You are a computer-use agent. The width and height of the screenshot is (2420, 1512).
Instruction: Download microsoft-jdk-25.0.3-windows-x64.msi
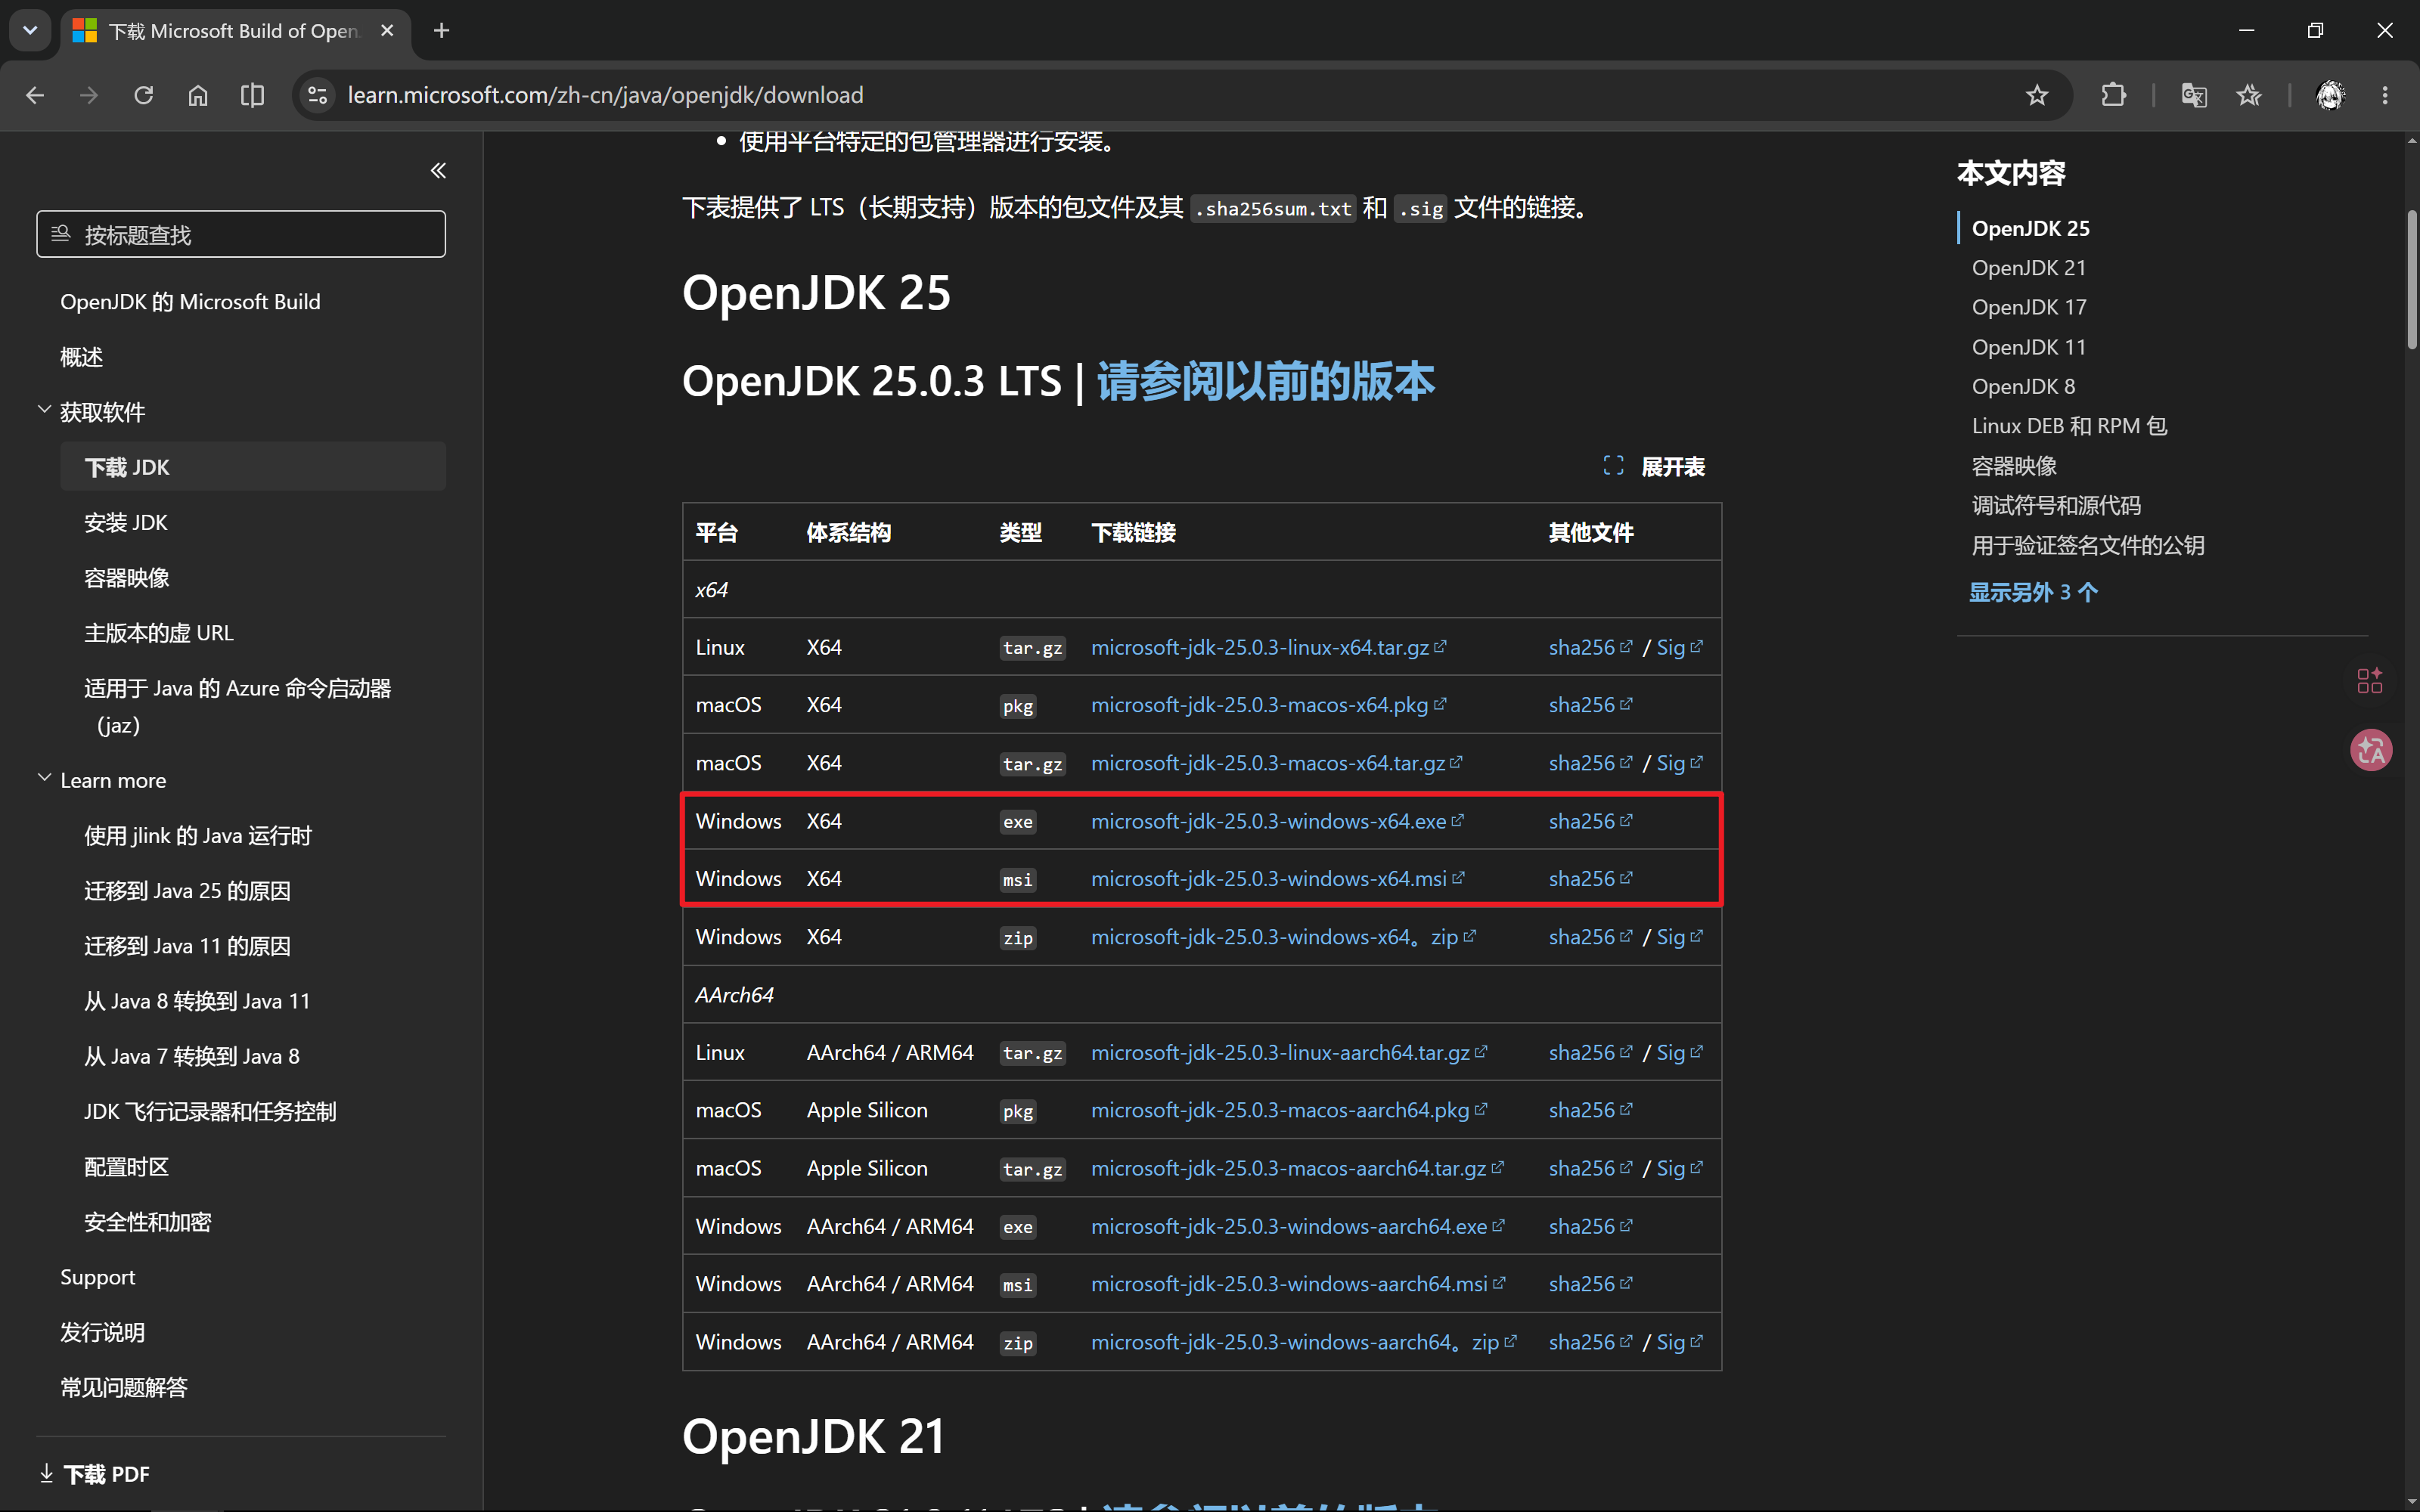click(x=1278, y=879)
